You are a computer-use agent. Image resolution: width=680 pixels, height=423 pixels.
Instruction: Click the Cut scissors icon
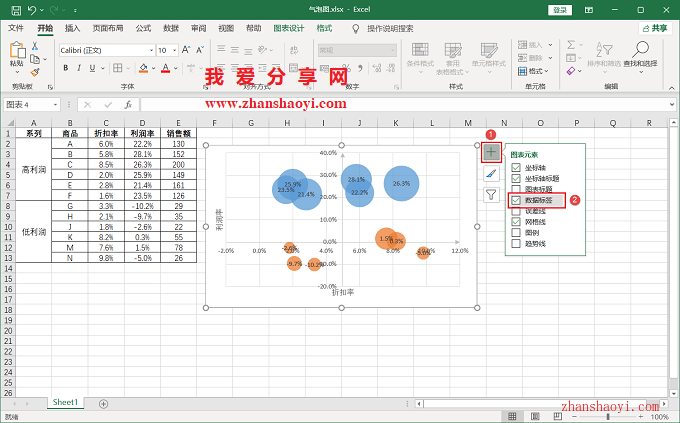35,46
